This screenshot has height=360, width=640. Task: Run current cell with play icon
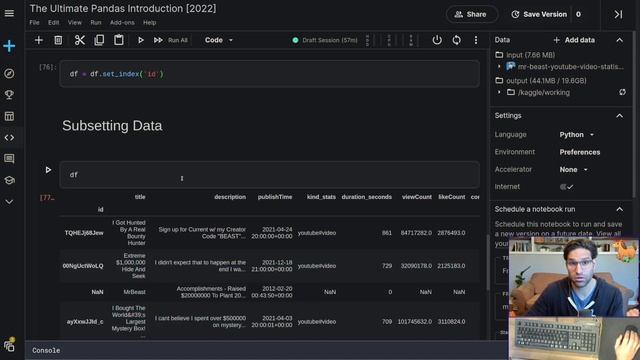[140, 40]
